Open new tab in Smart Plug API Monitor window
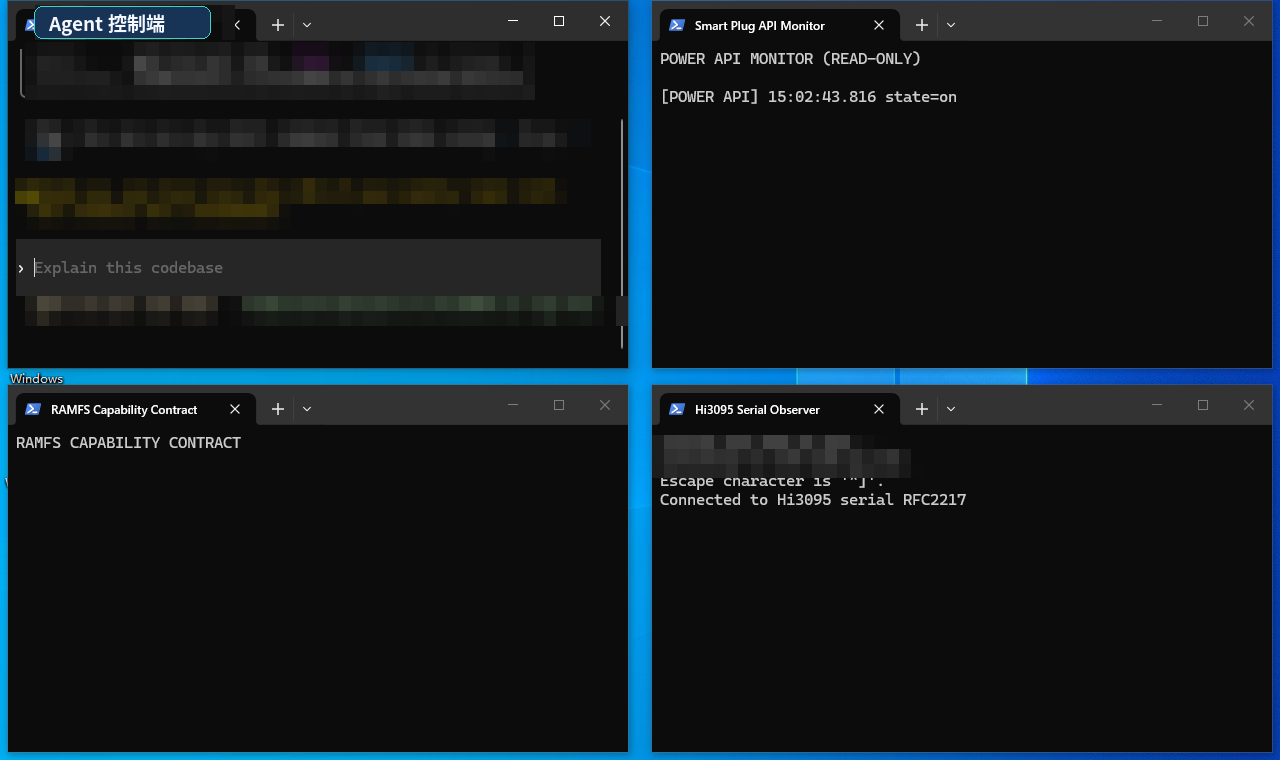The width and height of the screenshot is (1280, 760). tap(922, 25)
